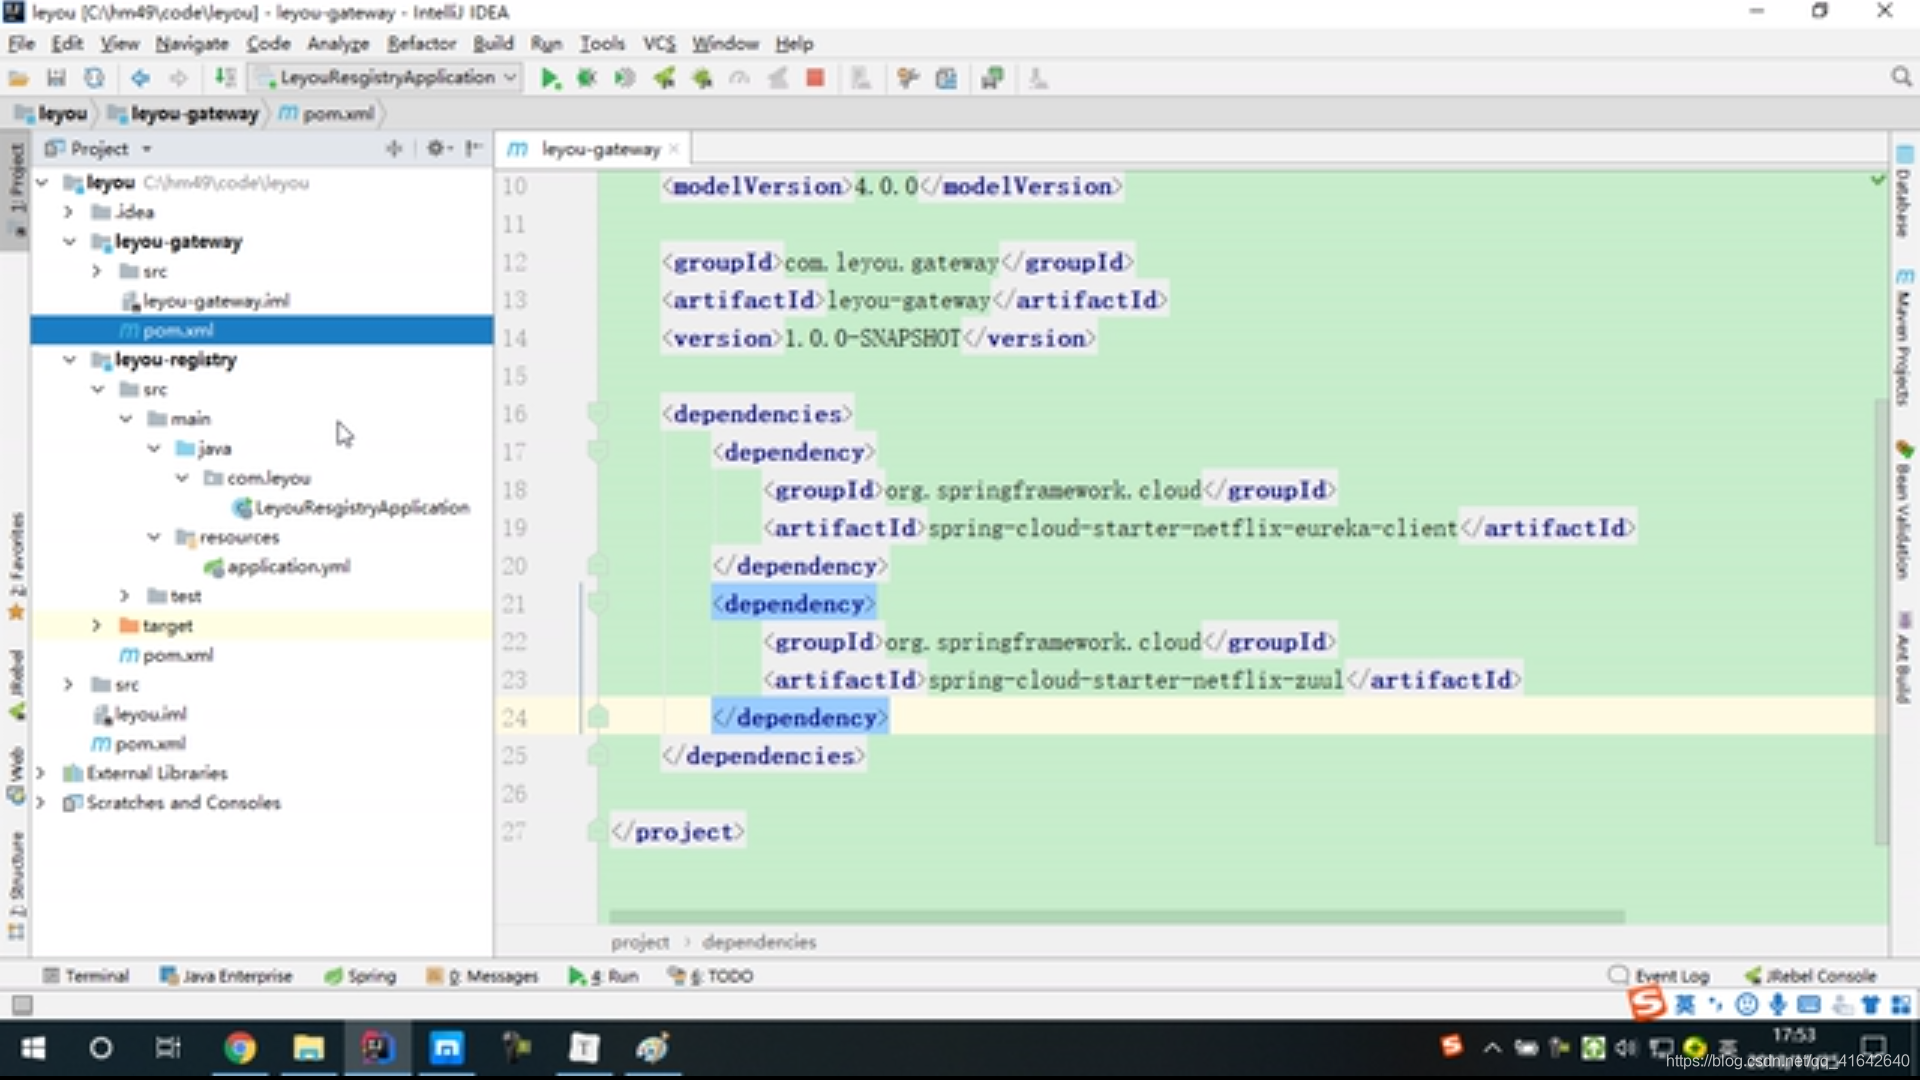Open the Messages tool window

coord(483,976)
